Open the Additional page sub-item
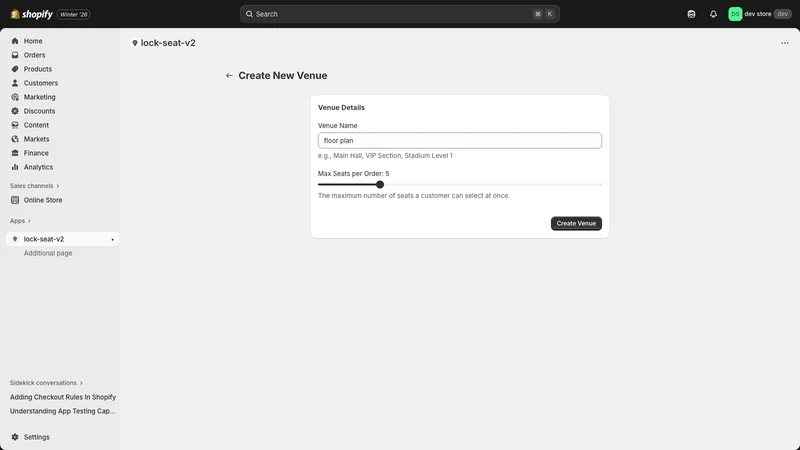800x450 pixels. (x=48, y=253)
